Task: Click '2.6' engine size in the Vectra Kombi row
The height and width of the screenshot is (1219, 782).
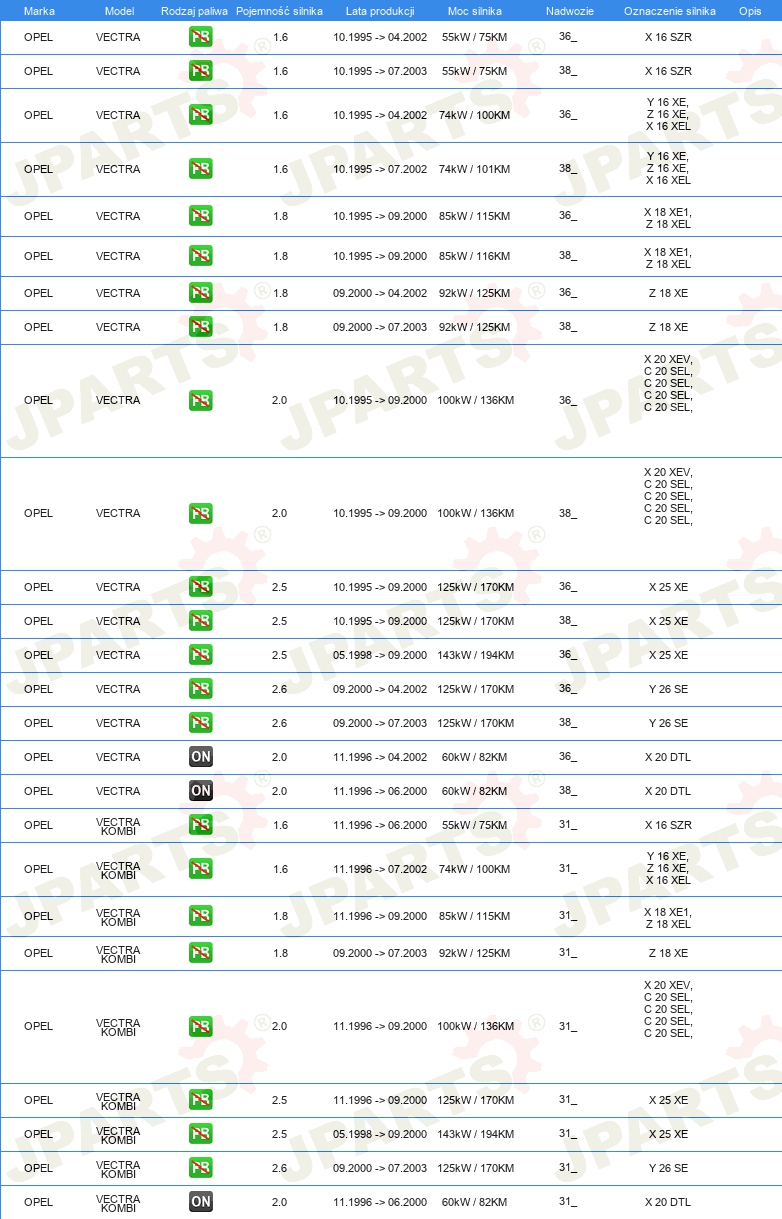Action: pos(279,1169)
